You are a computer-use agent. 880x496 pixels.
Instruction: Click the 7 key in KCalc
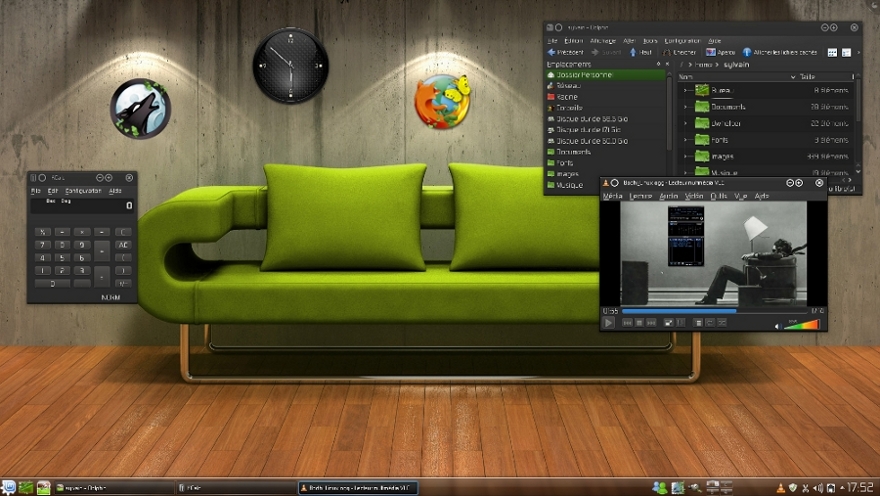43,245
